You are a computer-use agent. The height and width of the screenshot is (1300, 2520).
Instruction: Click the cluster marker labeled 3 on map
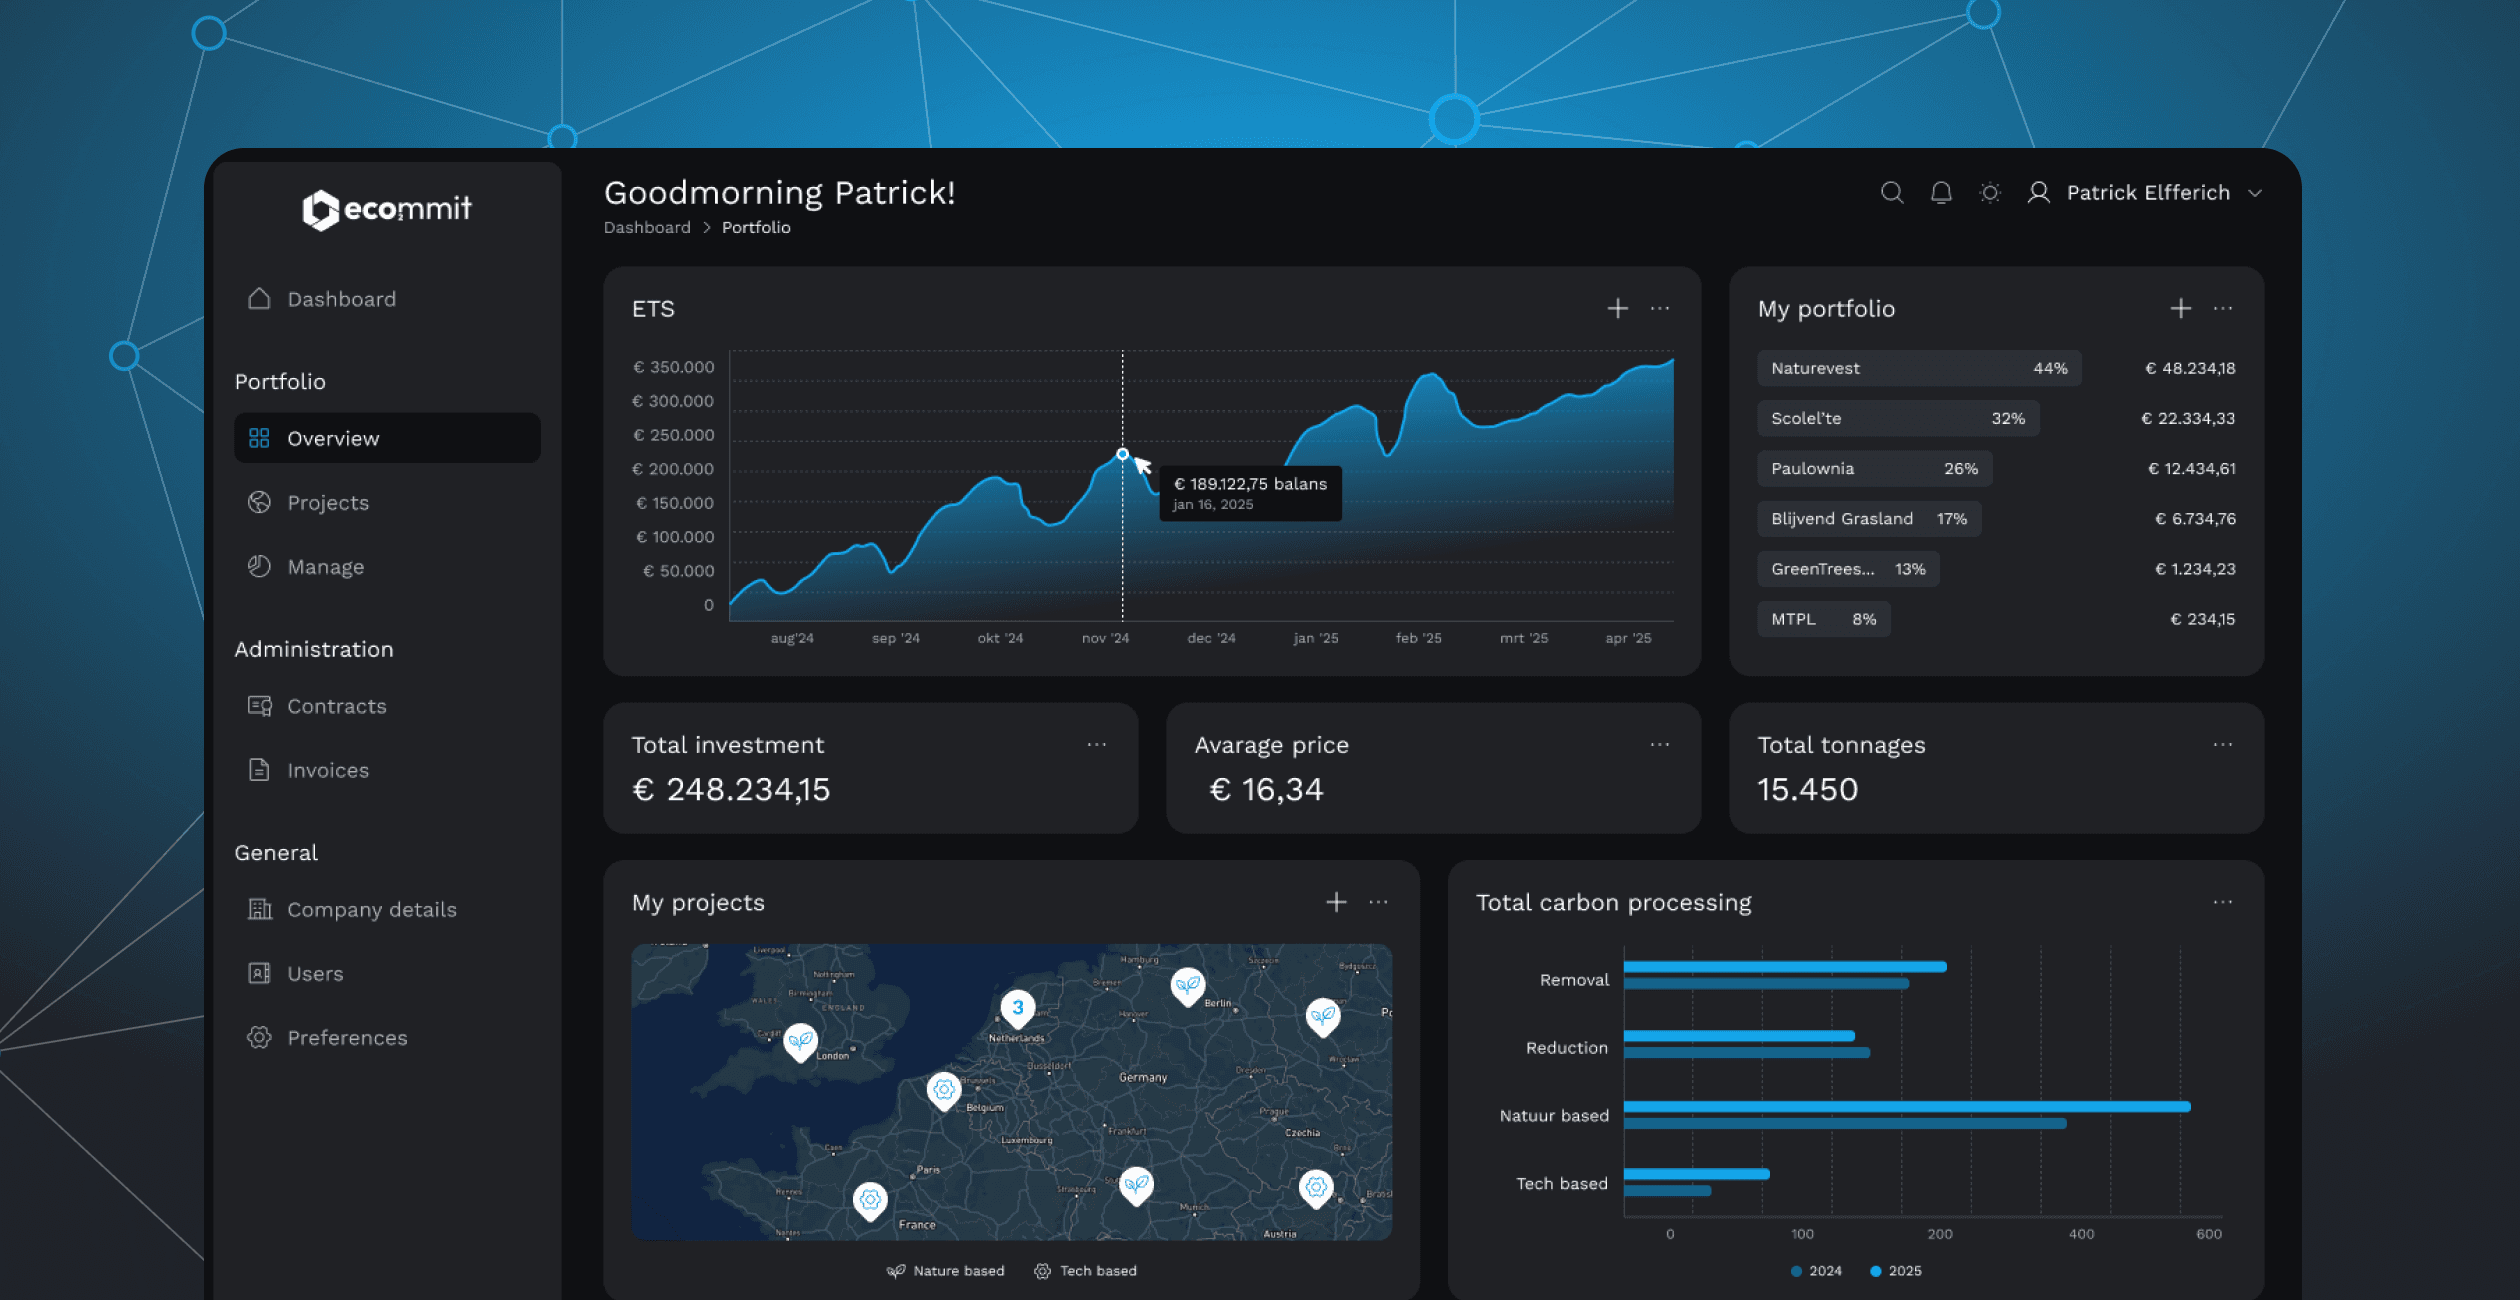[1017, 1007]
